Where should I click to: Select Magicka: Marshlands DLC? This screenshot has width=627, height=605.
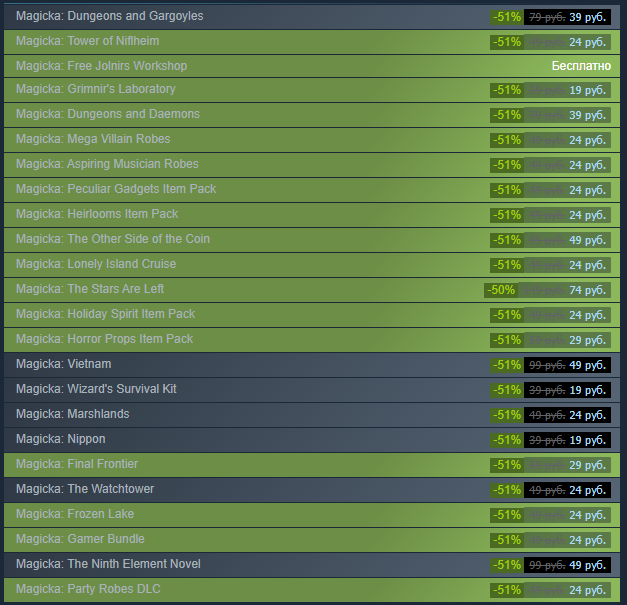click(312, 415)
